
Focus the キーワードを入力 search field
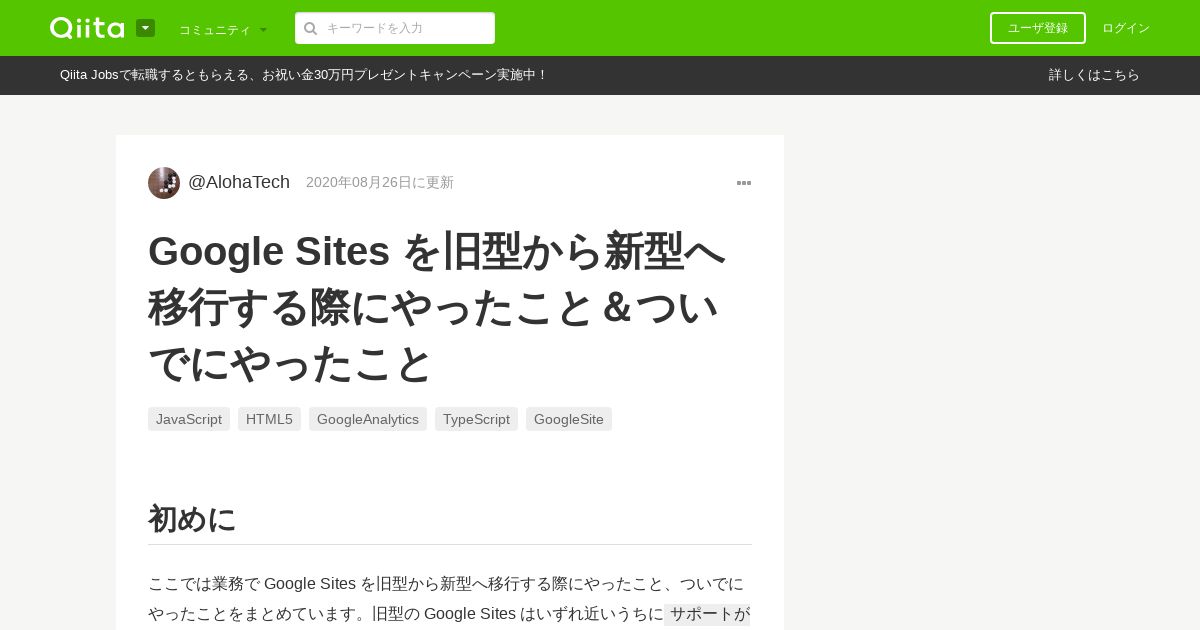(395, 28)
